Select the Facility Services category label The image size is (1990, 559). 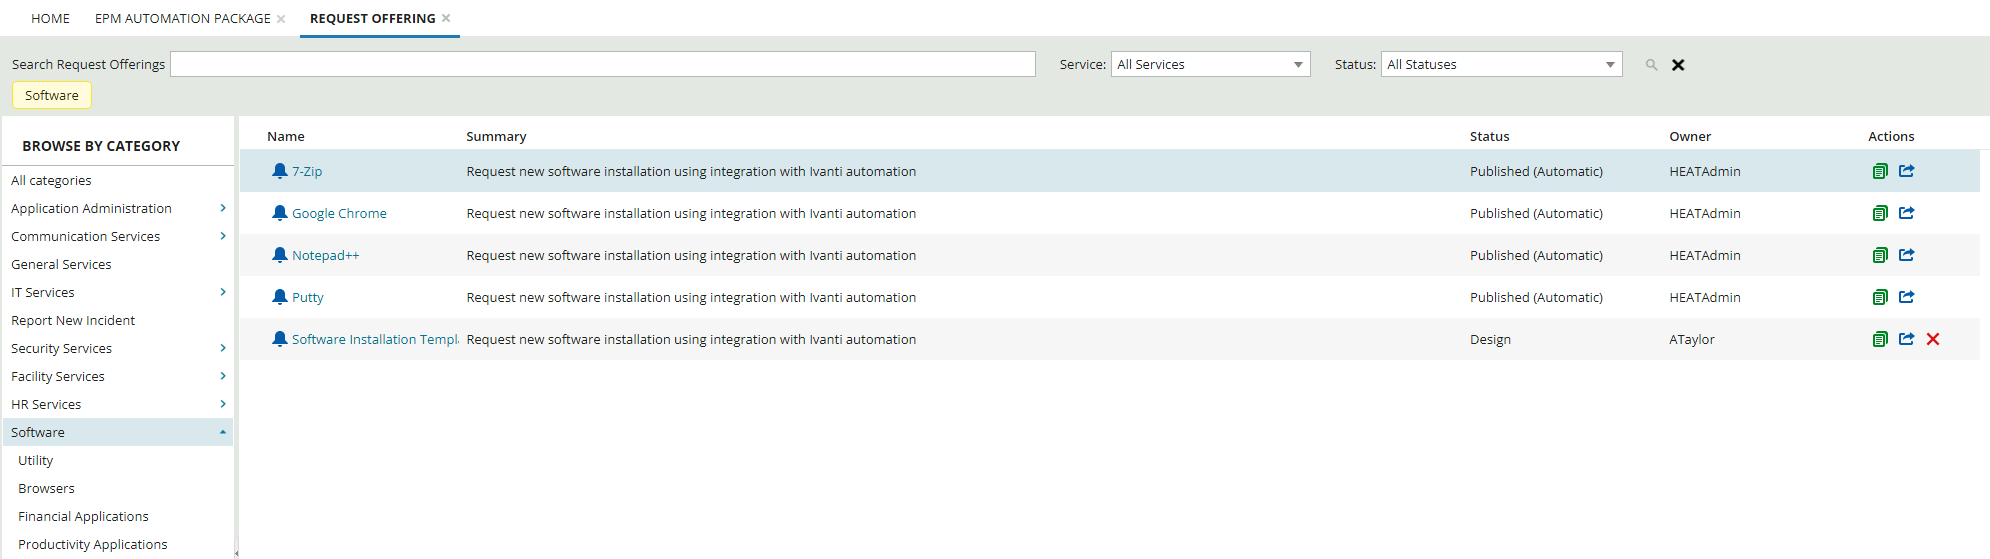[x=58, y=376]
